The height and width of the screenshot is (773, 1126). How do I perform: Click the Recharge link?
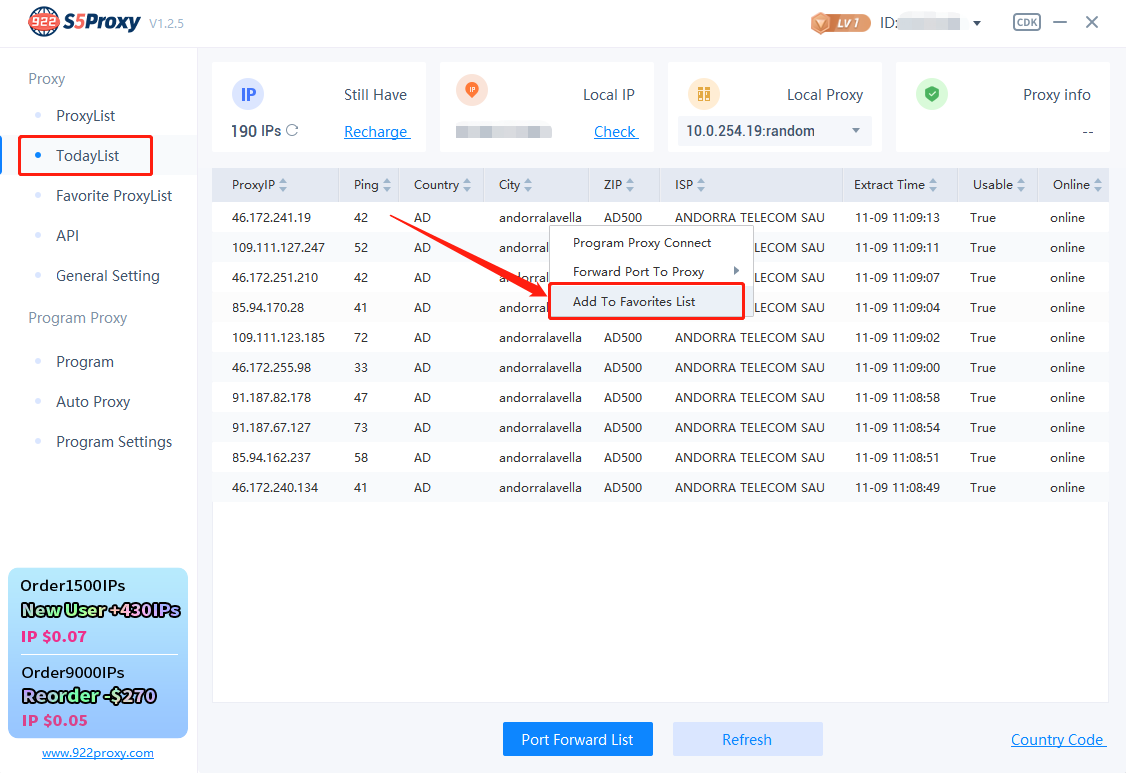click(x=376, y=131)
